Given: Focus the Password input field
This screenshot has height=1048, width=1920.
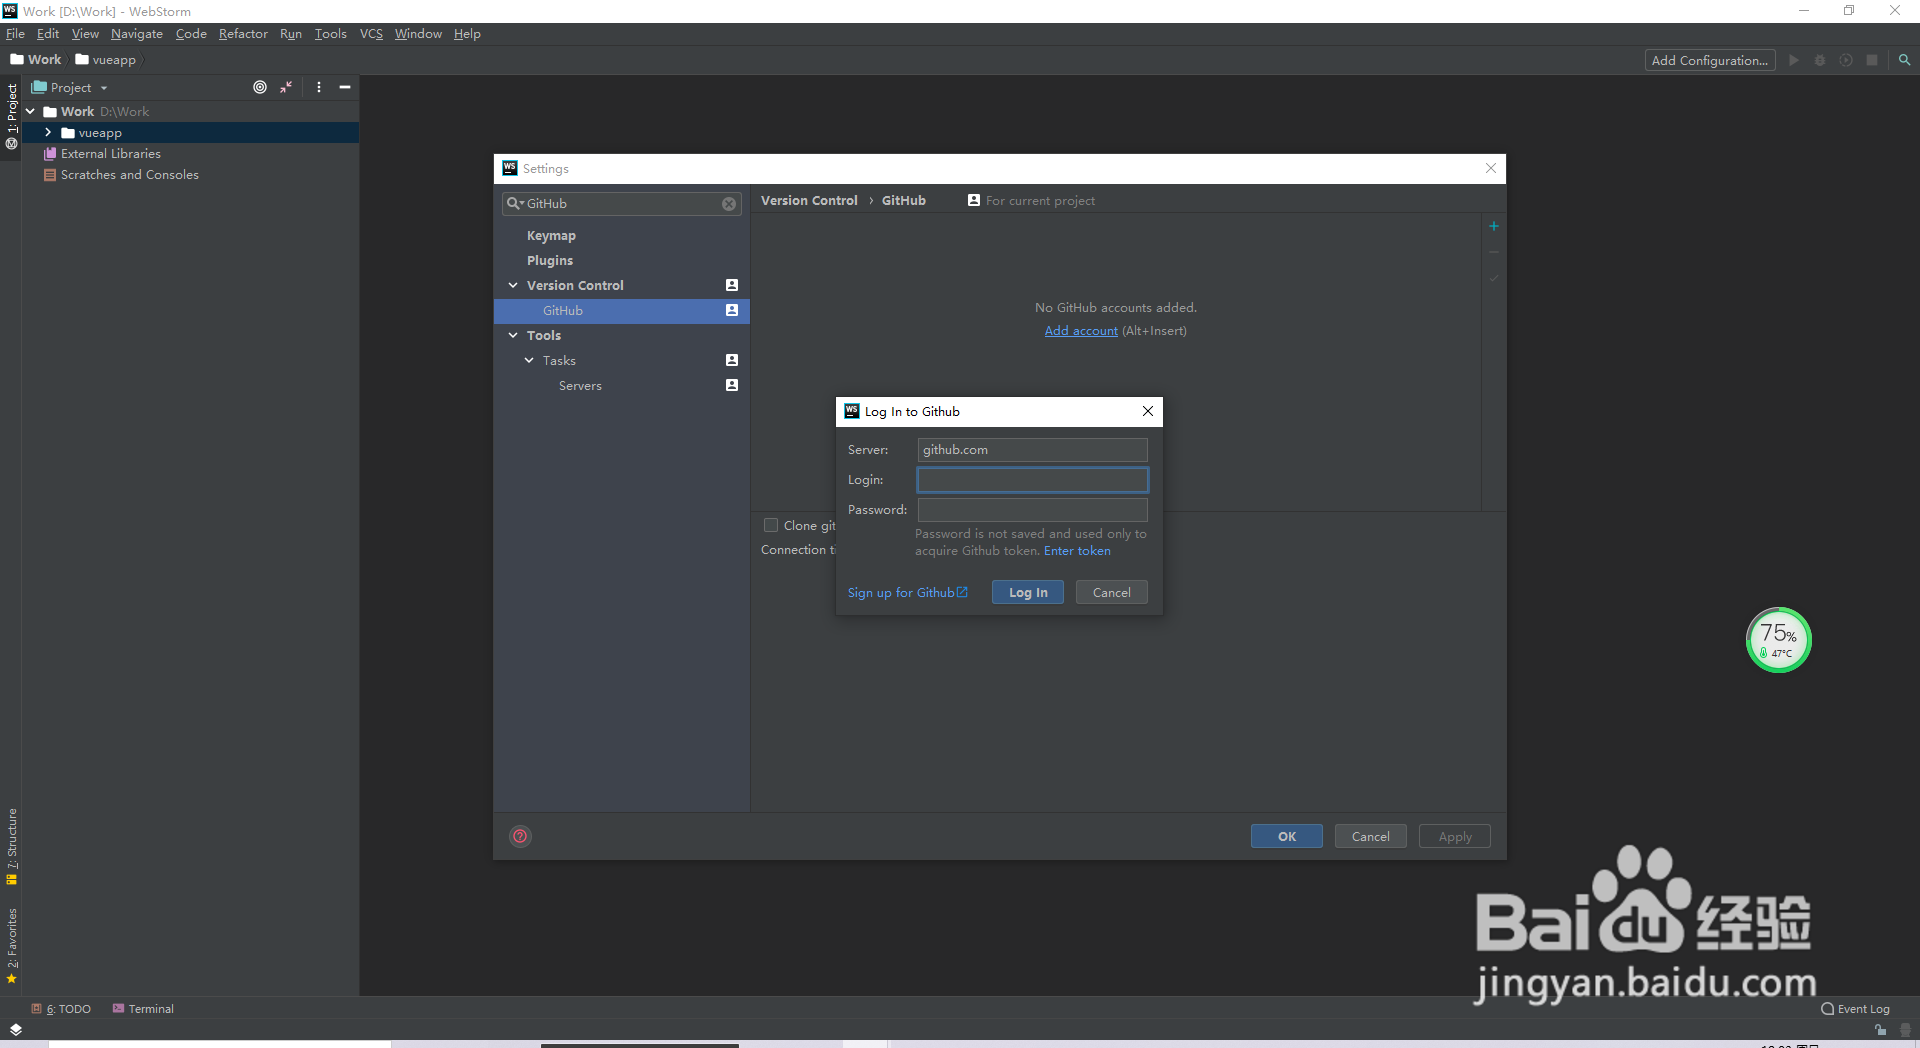Looking at the screenshot, I should point(1032,510).
